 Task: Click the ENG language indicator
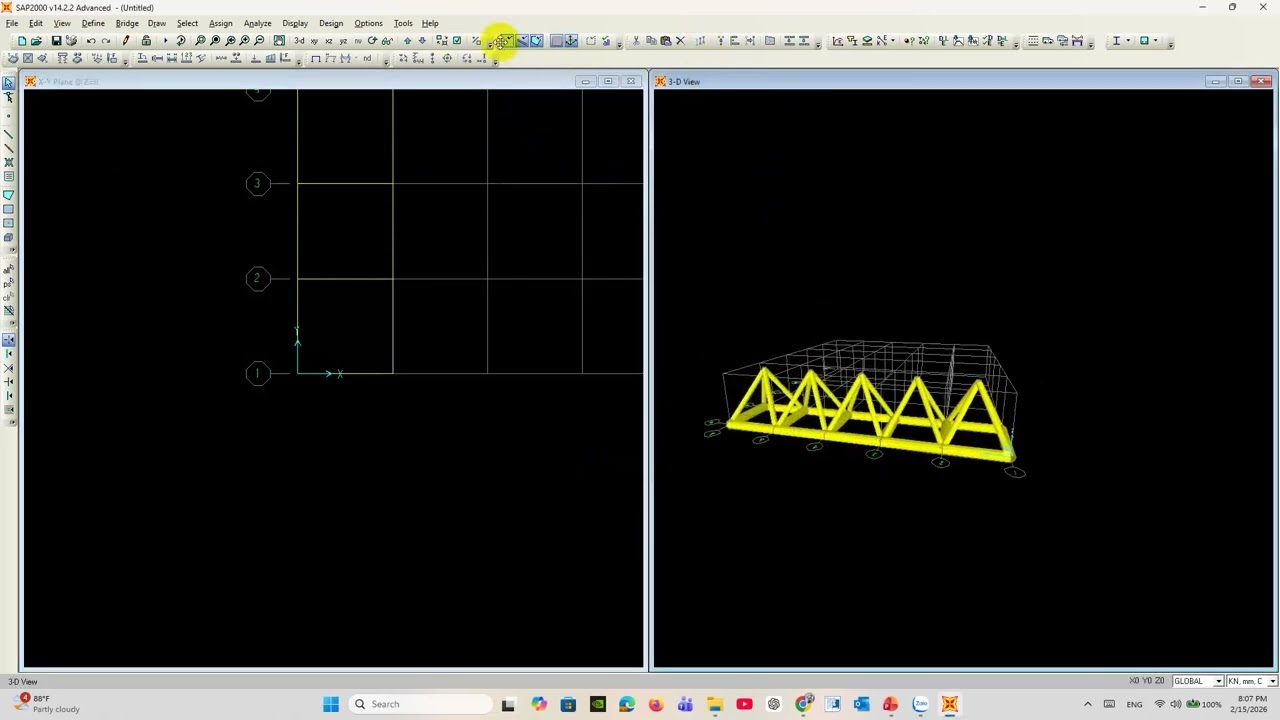[x=1134, y=704]
